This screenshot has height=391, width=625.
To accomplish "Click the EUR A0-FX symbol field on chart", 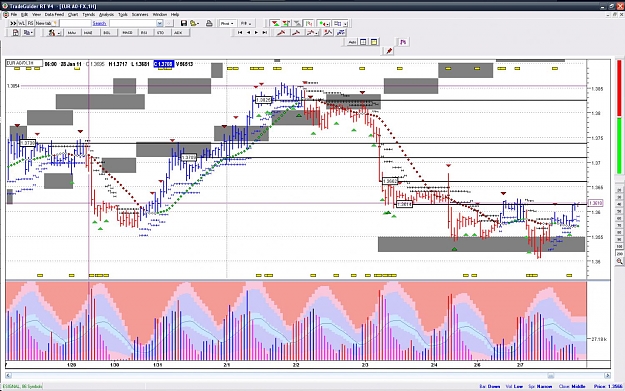I will coord(24,63).
